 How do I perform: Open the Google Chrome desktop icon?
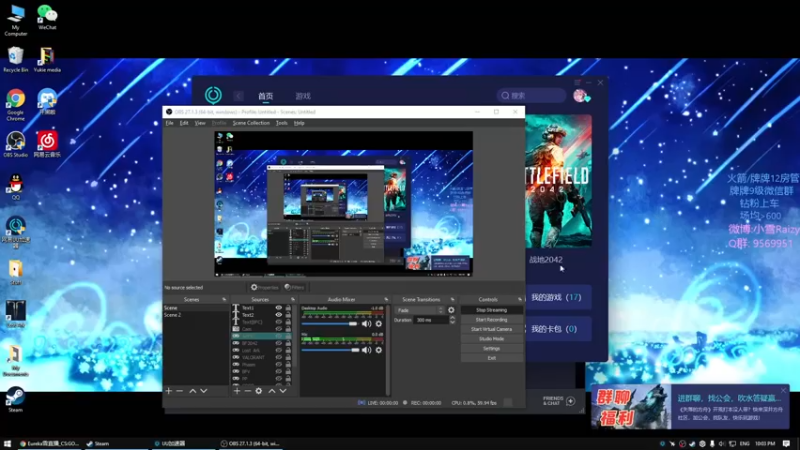pos(15,105)
